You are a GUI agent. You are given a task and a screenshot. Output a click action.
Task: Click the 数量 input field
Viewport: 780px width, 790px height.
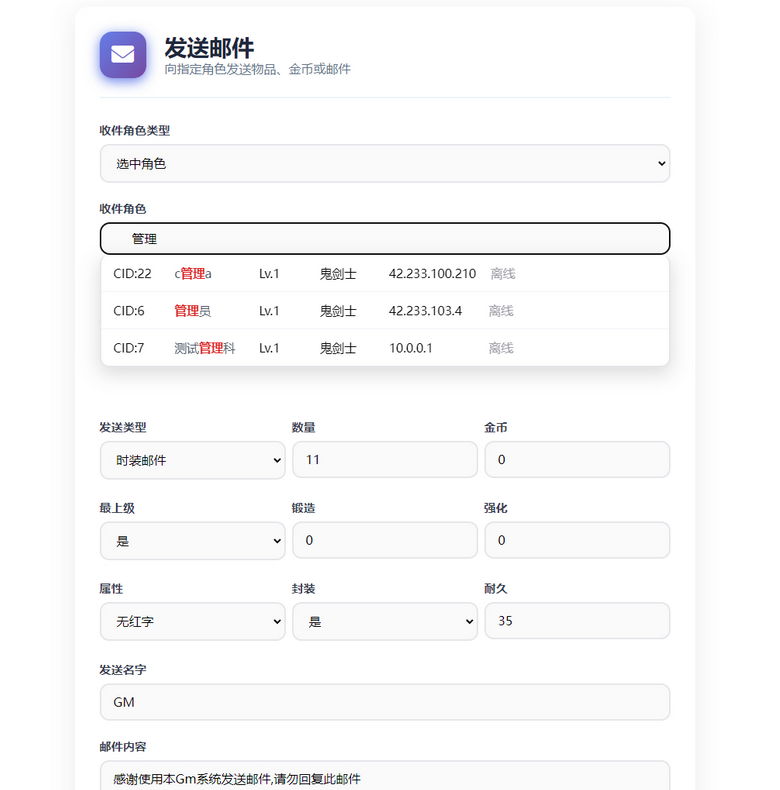click(x=384, y=460)
